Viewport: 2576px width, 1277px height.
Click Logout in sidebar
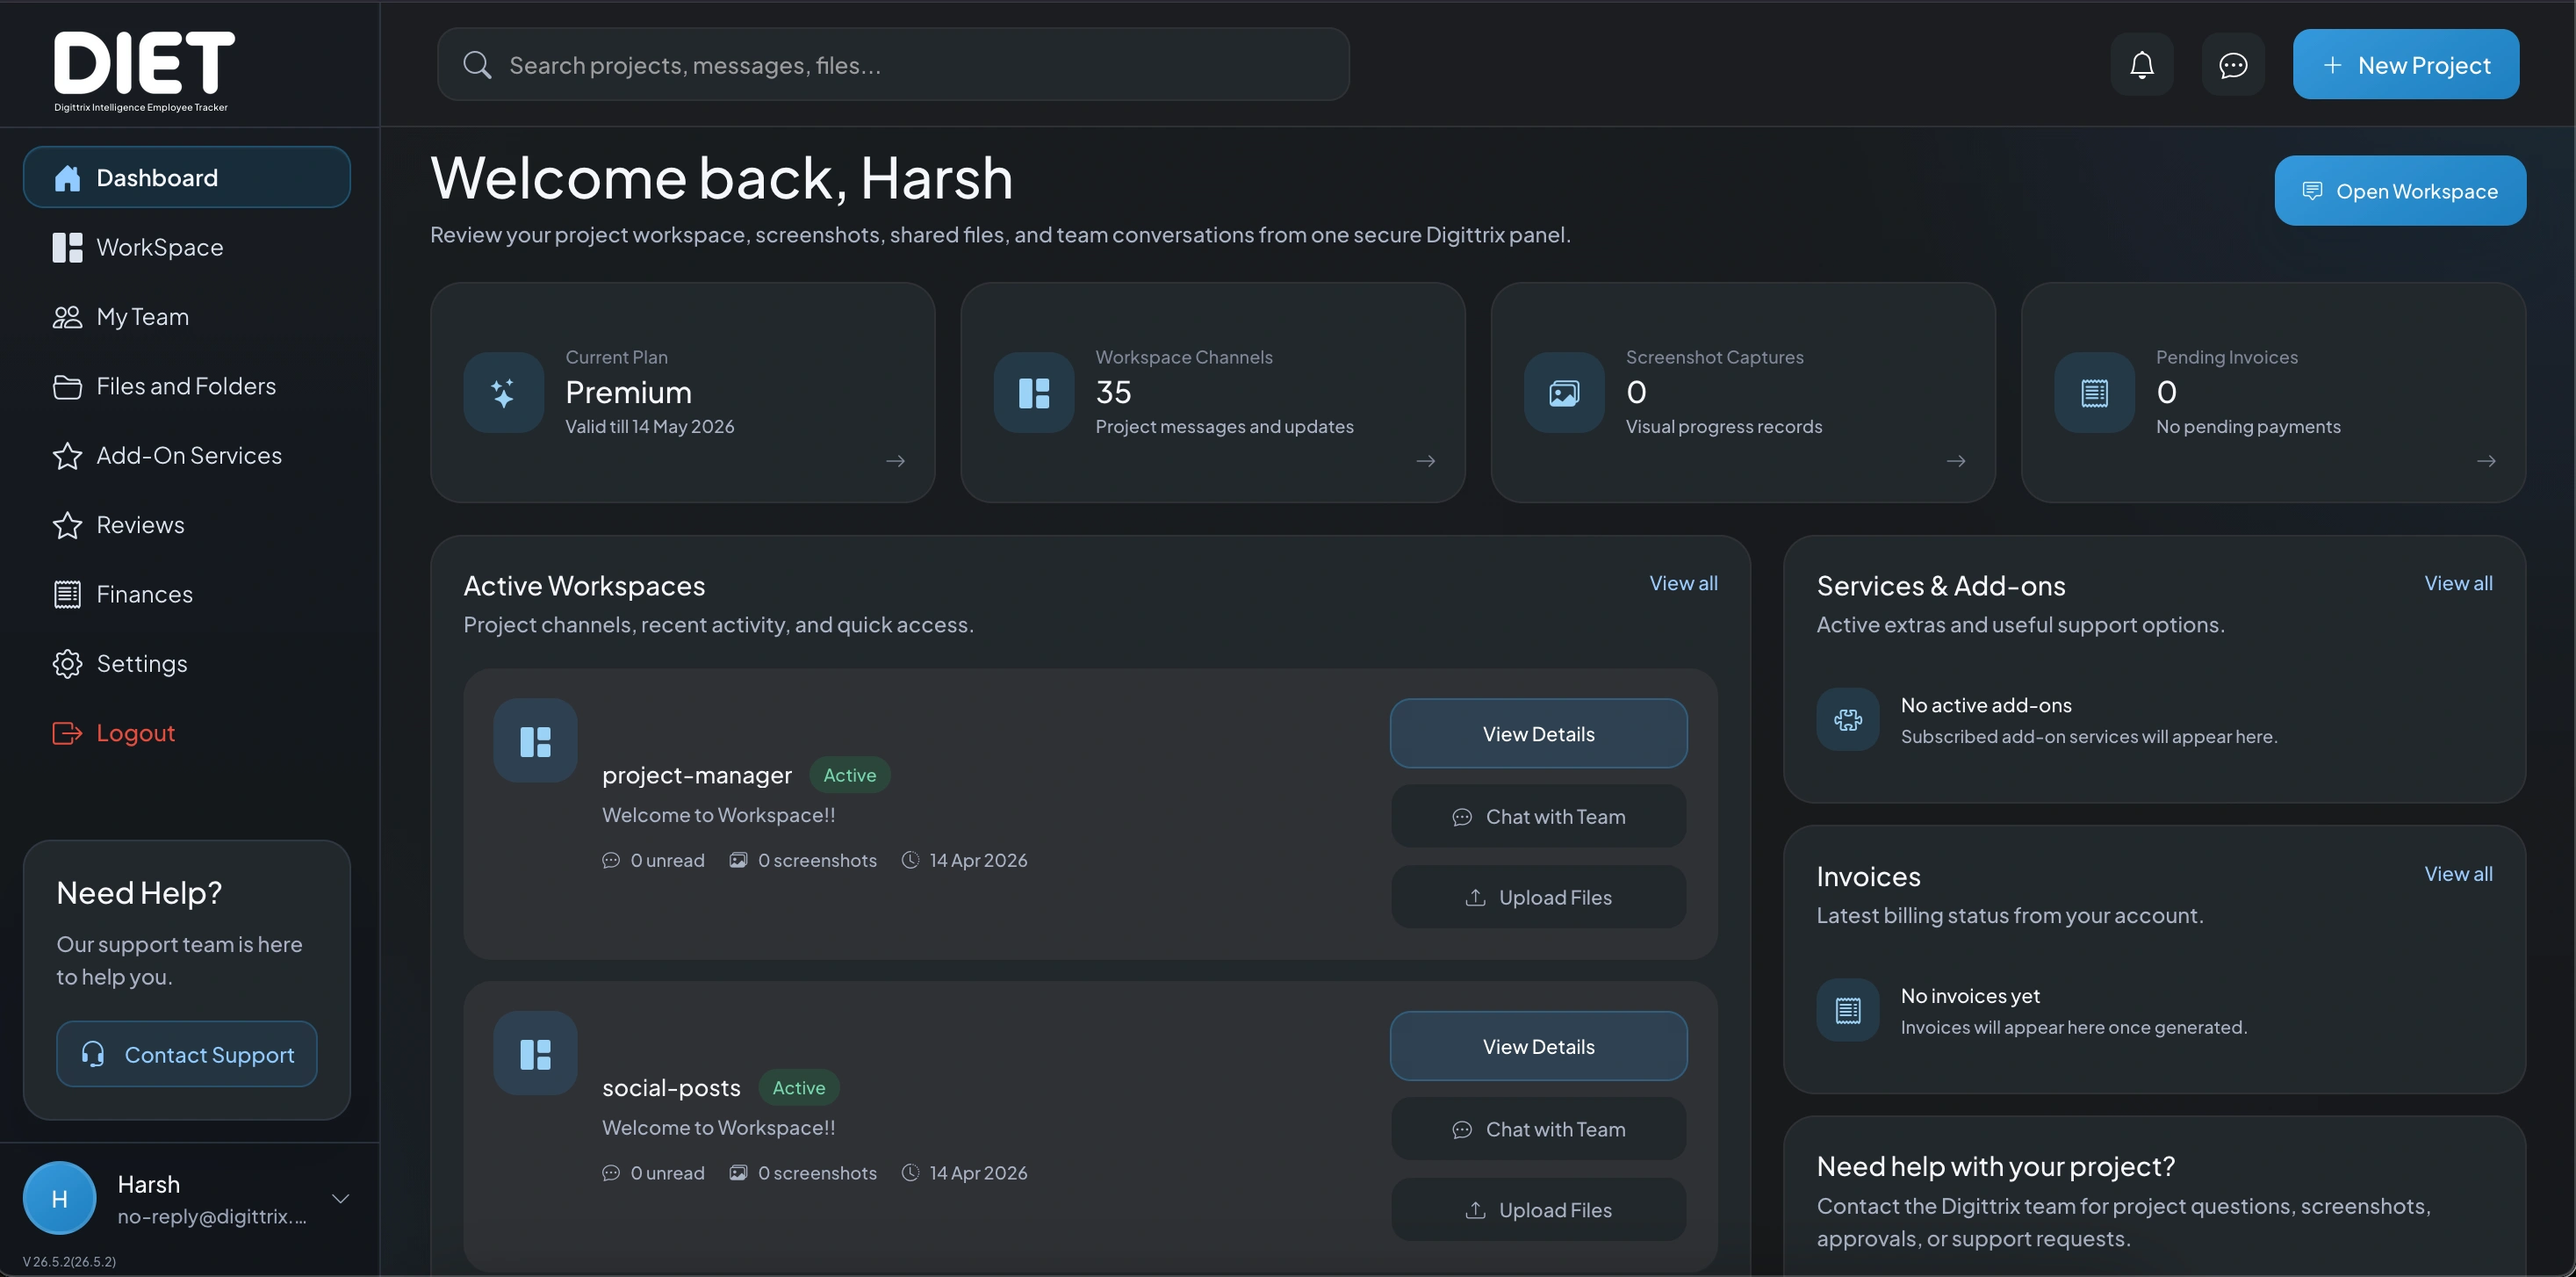point(187,733)
